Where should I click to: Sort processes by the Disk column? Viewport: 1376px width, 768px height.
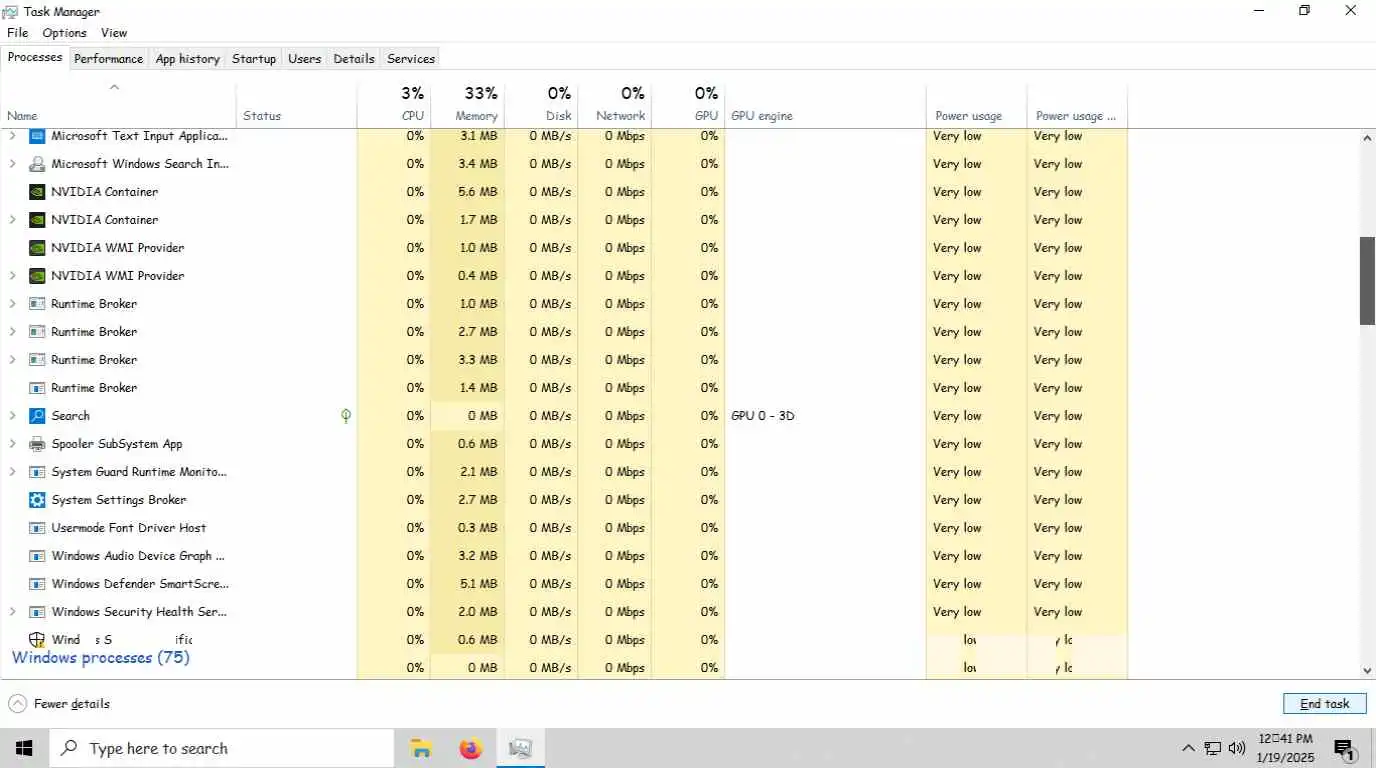pyautogui.click(x=542, y=104)
